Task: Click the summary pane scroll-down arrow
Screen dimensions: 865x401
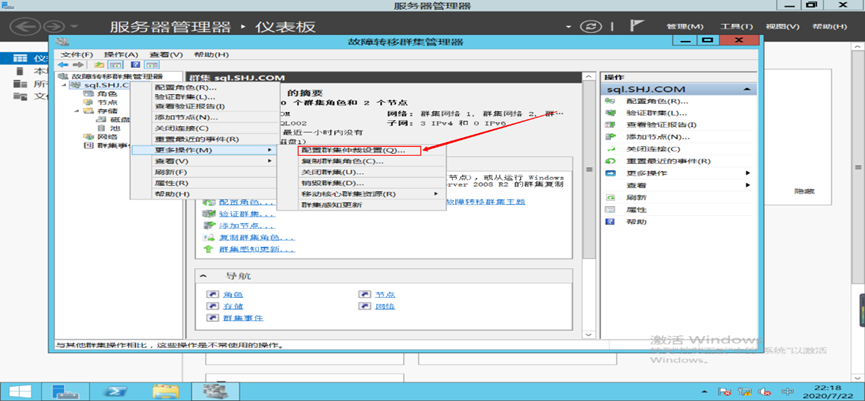Action: [x=588, y=334]
